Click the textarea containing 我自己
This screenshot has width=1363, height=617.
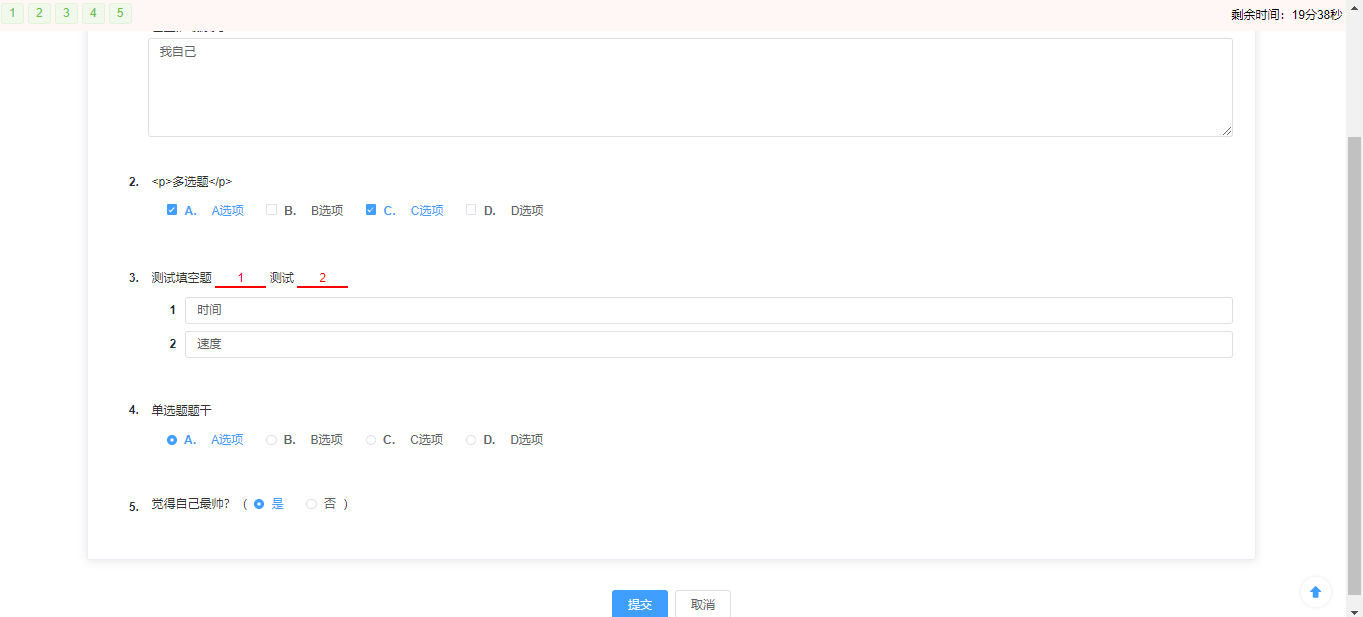click(690, 87)
